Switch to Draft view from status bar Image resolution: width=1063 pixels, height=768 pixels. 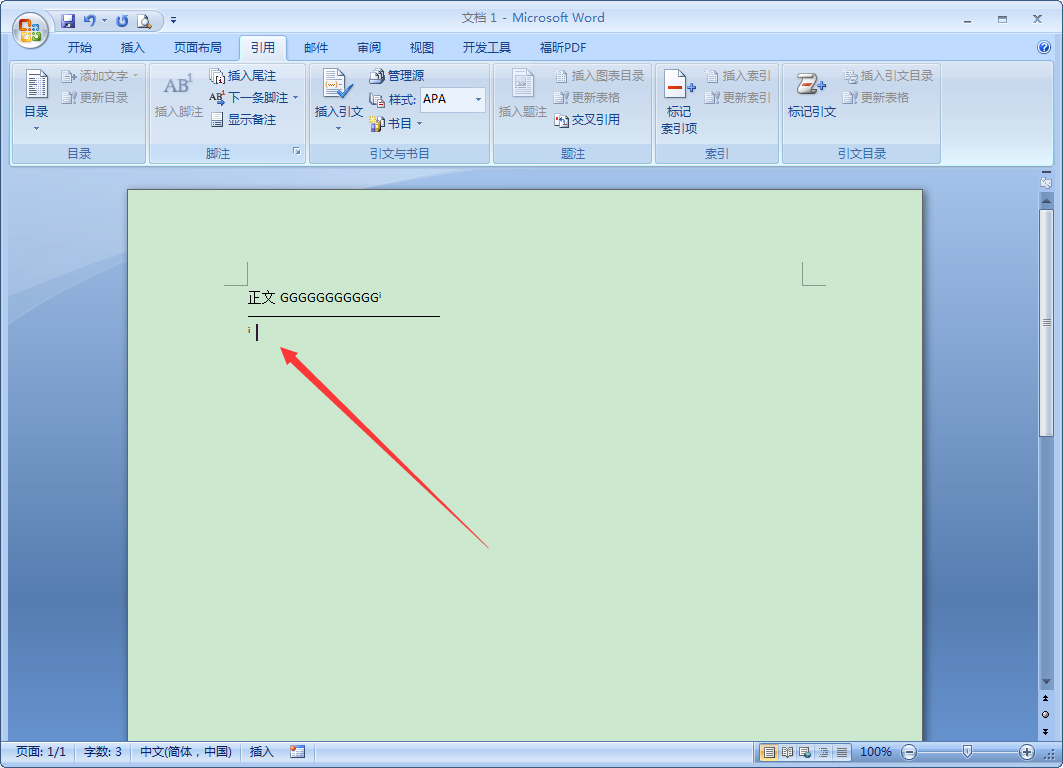[x=840, y=751]
